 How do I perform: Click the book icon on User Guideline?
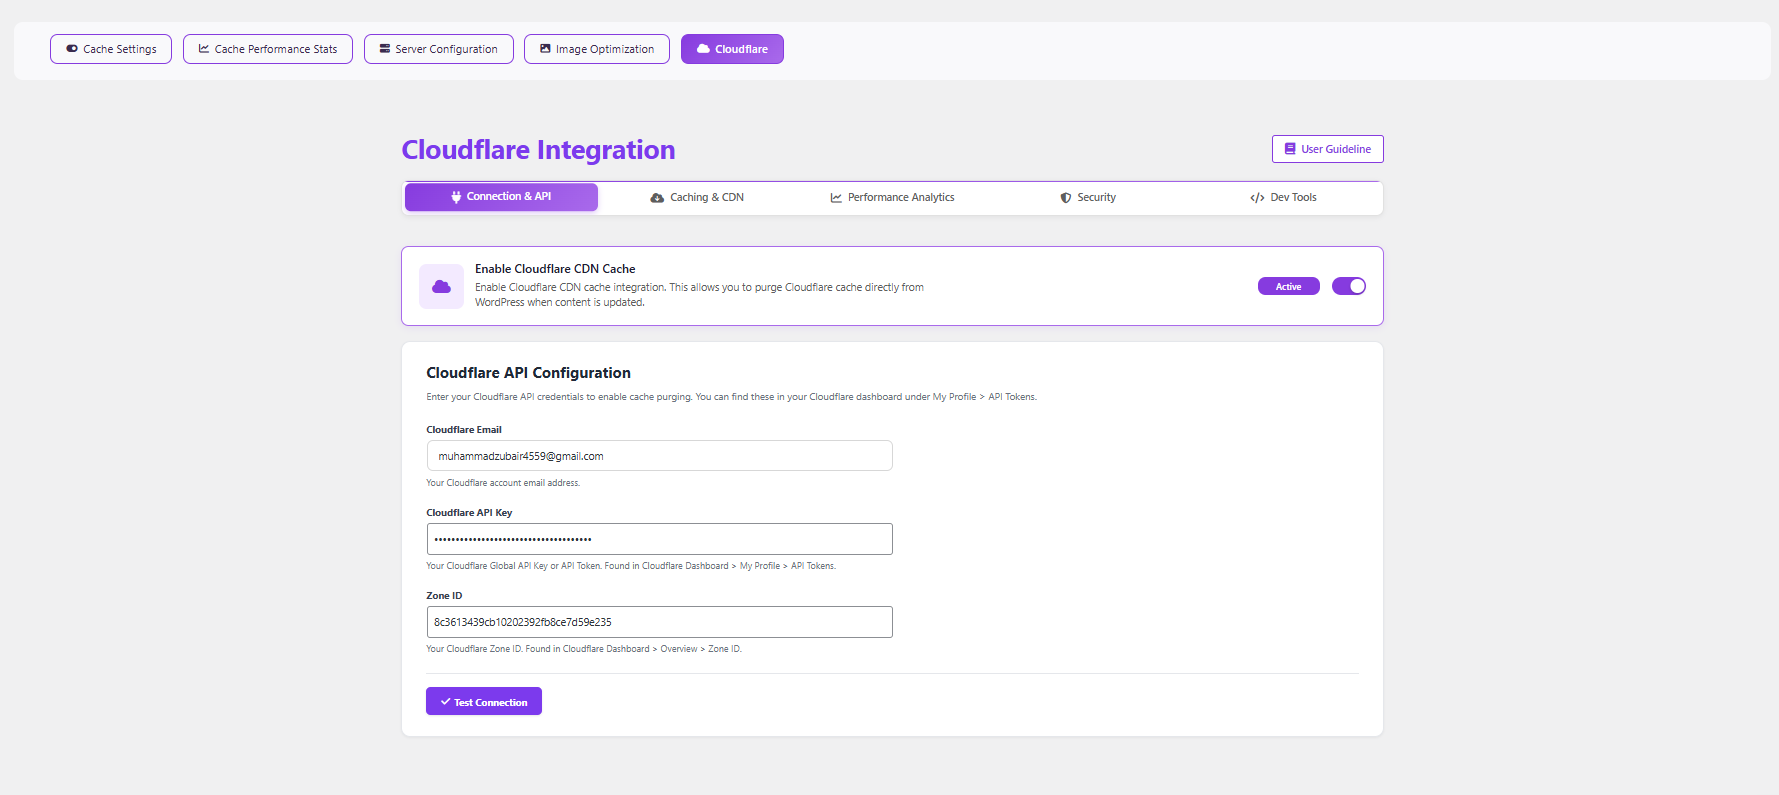click(x=1290, y=149)
